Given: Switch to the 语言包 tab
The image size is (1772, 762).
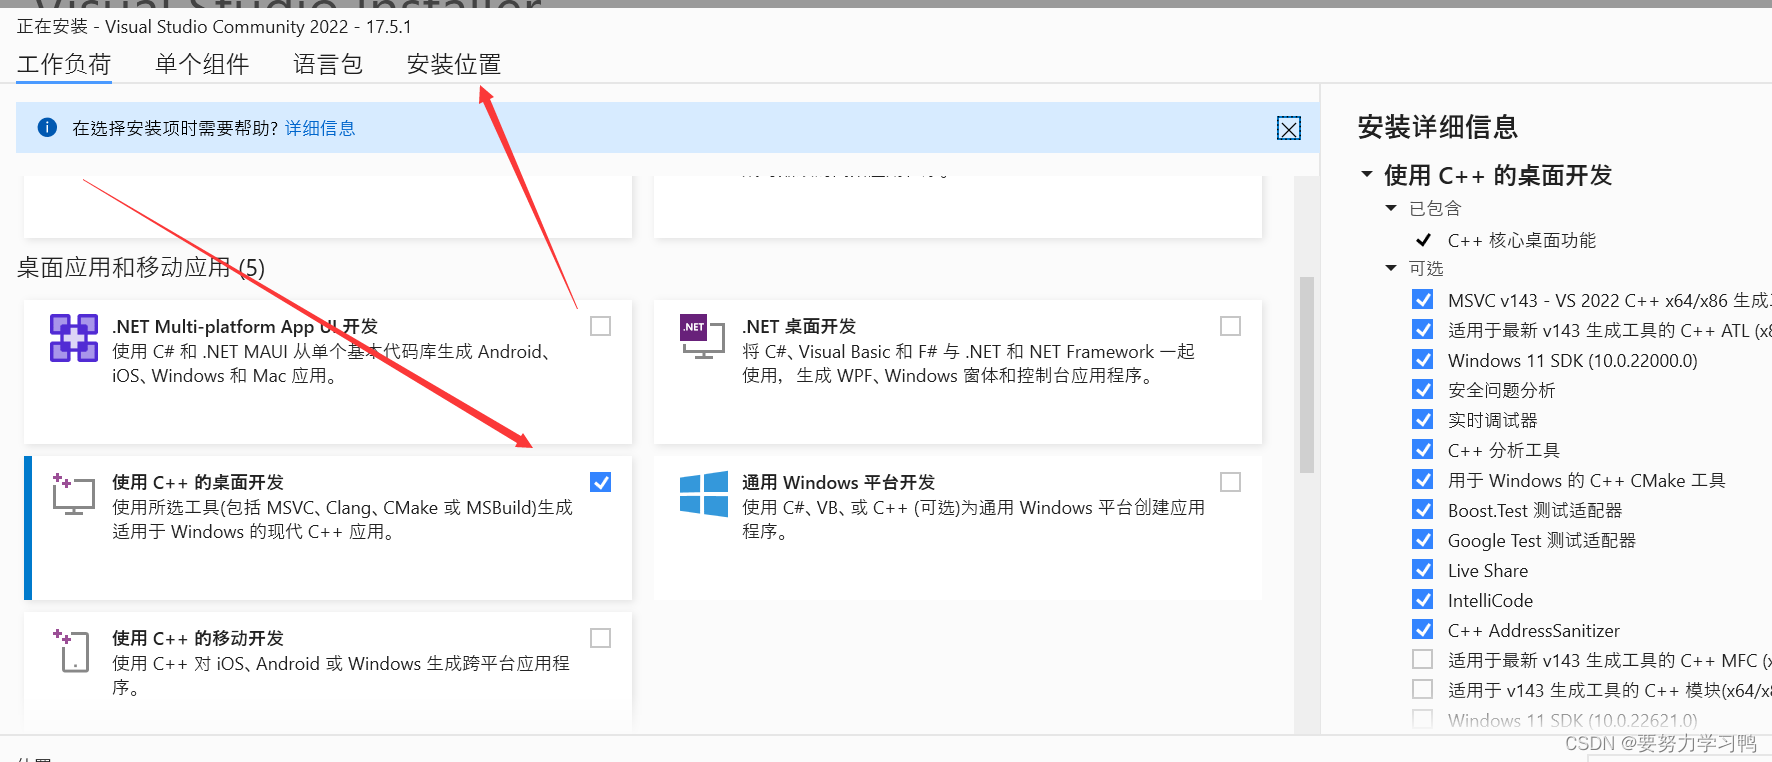Looking at the screenshot, I should 328,64.
